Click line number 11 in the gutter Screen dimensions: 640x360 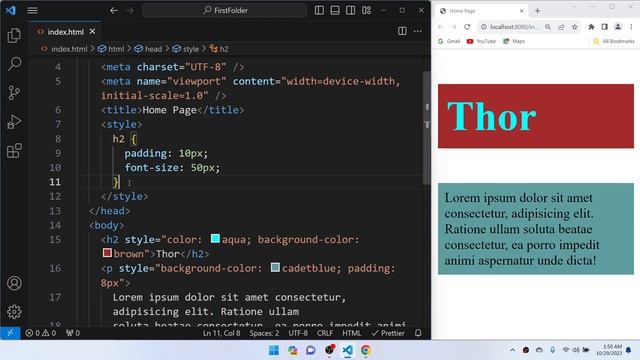(x=55, y=182)
